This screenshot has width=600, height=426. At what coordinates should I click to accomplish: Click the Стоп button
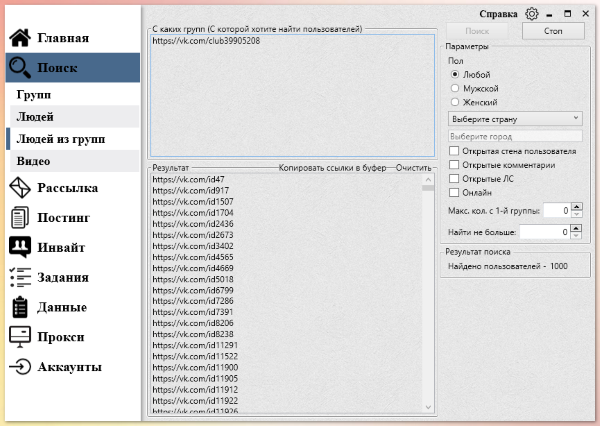click(553, 31)
